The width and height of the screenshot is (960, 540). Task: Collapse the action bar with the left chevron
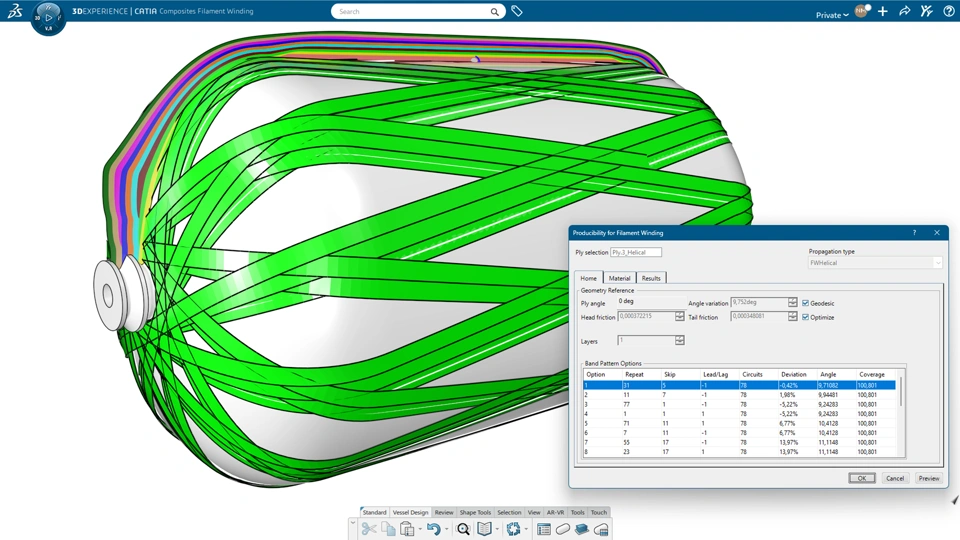point(353,522)
